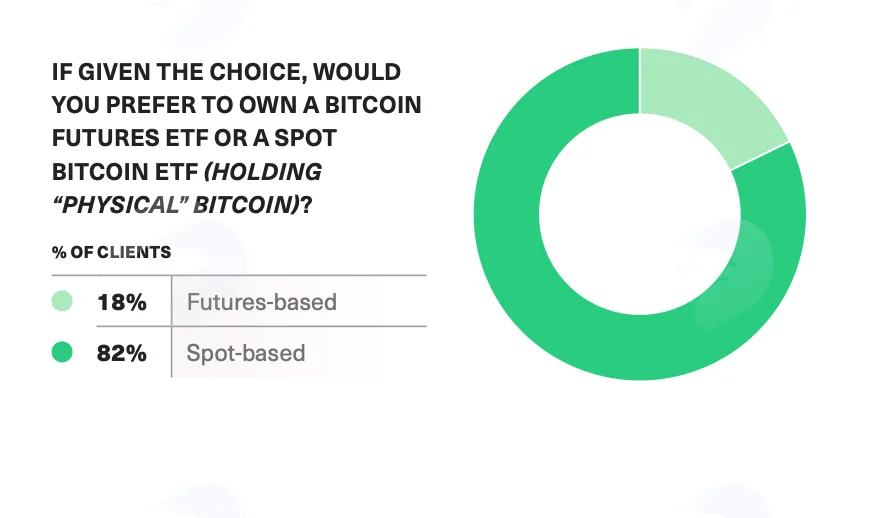Select the 18% value in the legend
878x518 pixels.
coord(122,302)
